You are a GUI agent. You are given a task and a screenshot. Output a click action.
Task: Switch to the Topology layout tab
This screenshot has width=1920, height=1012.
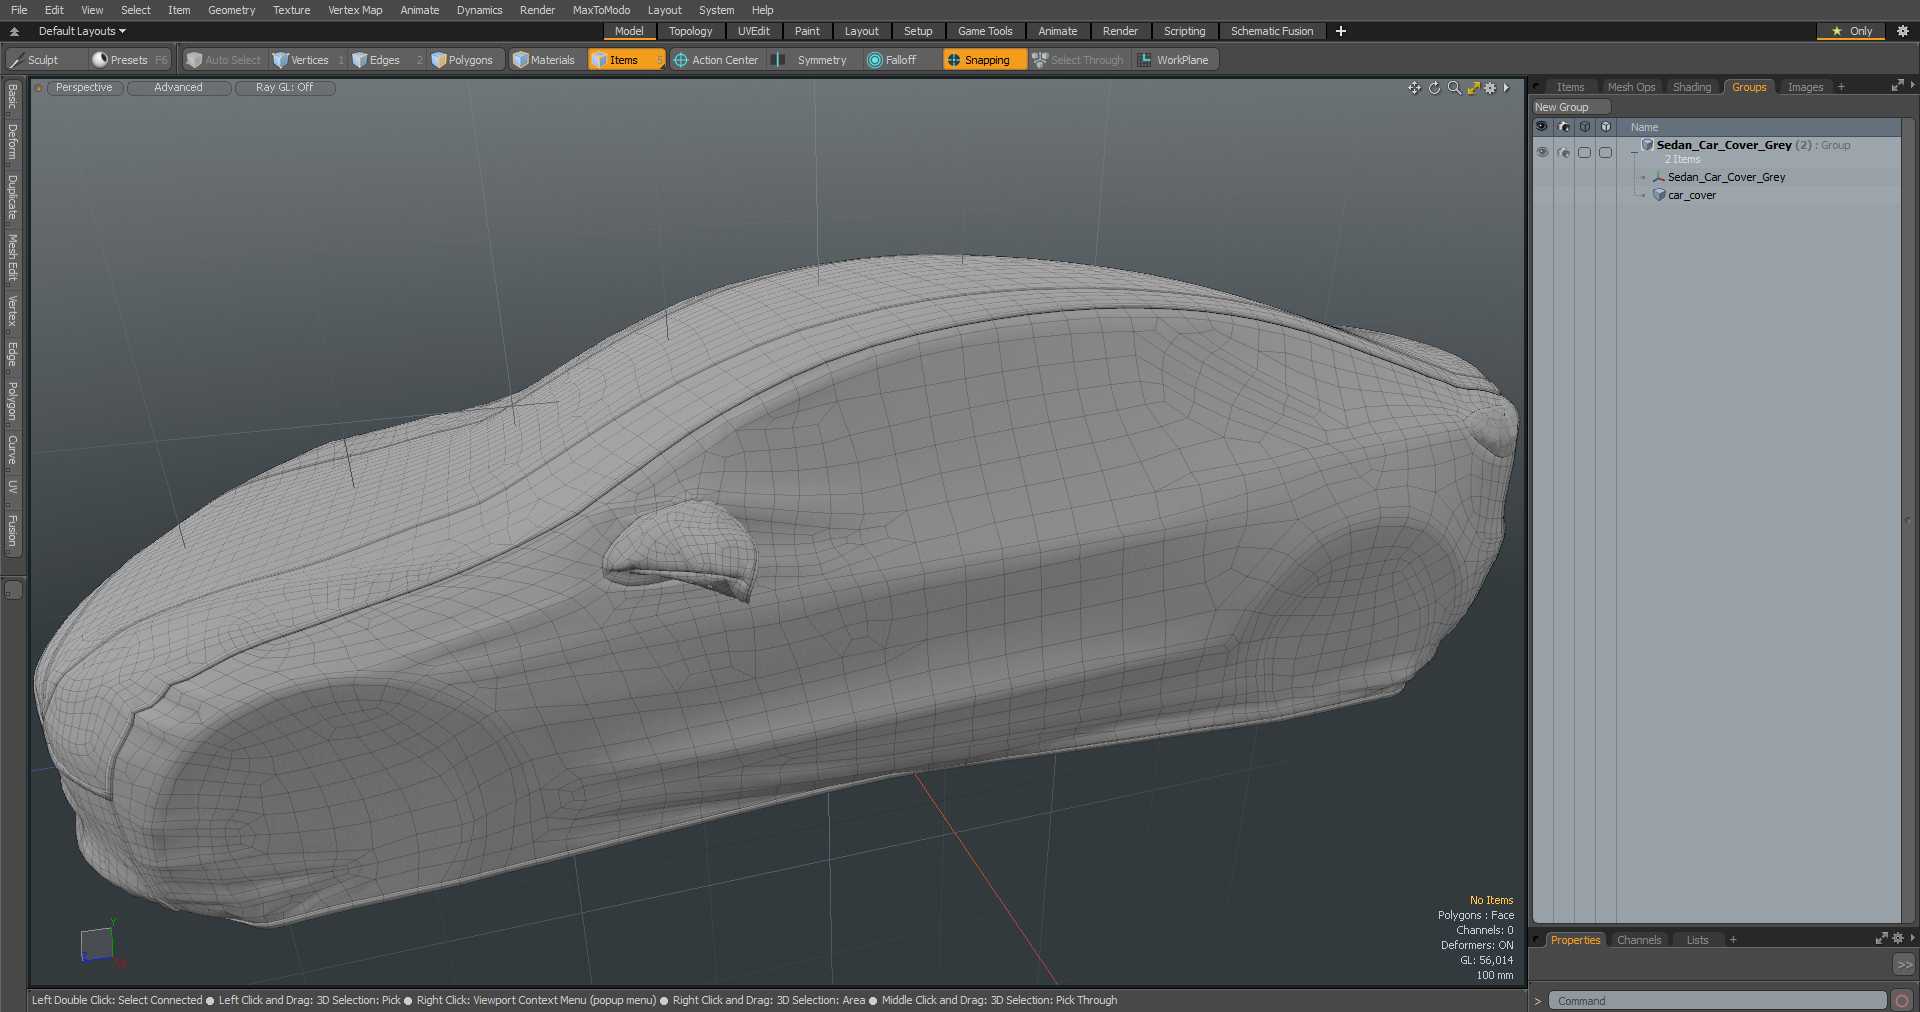coord(691,31)
